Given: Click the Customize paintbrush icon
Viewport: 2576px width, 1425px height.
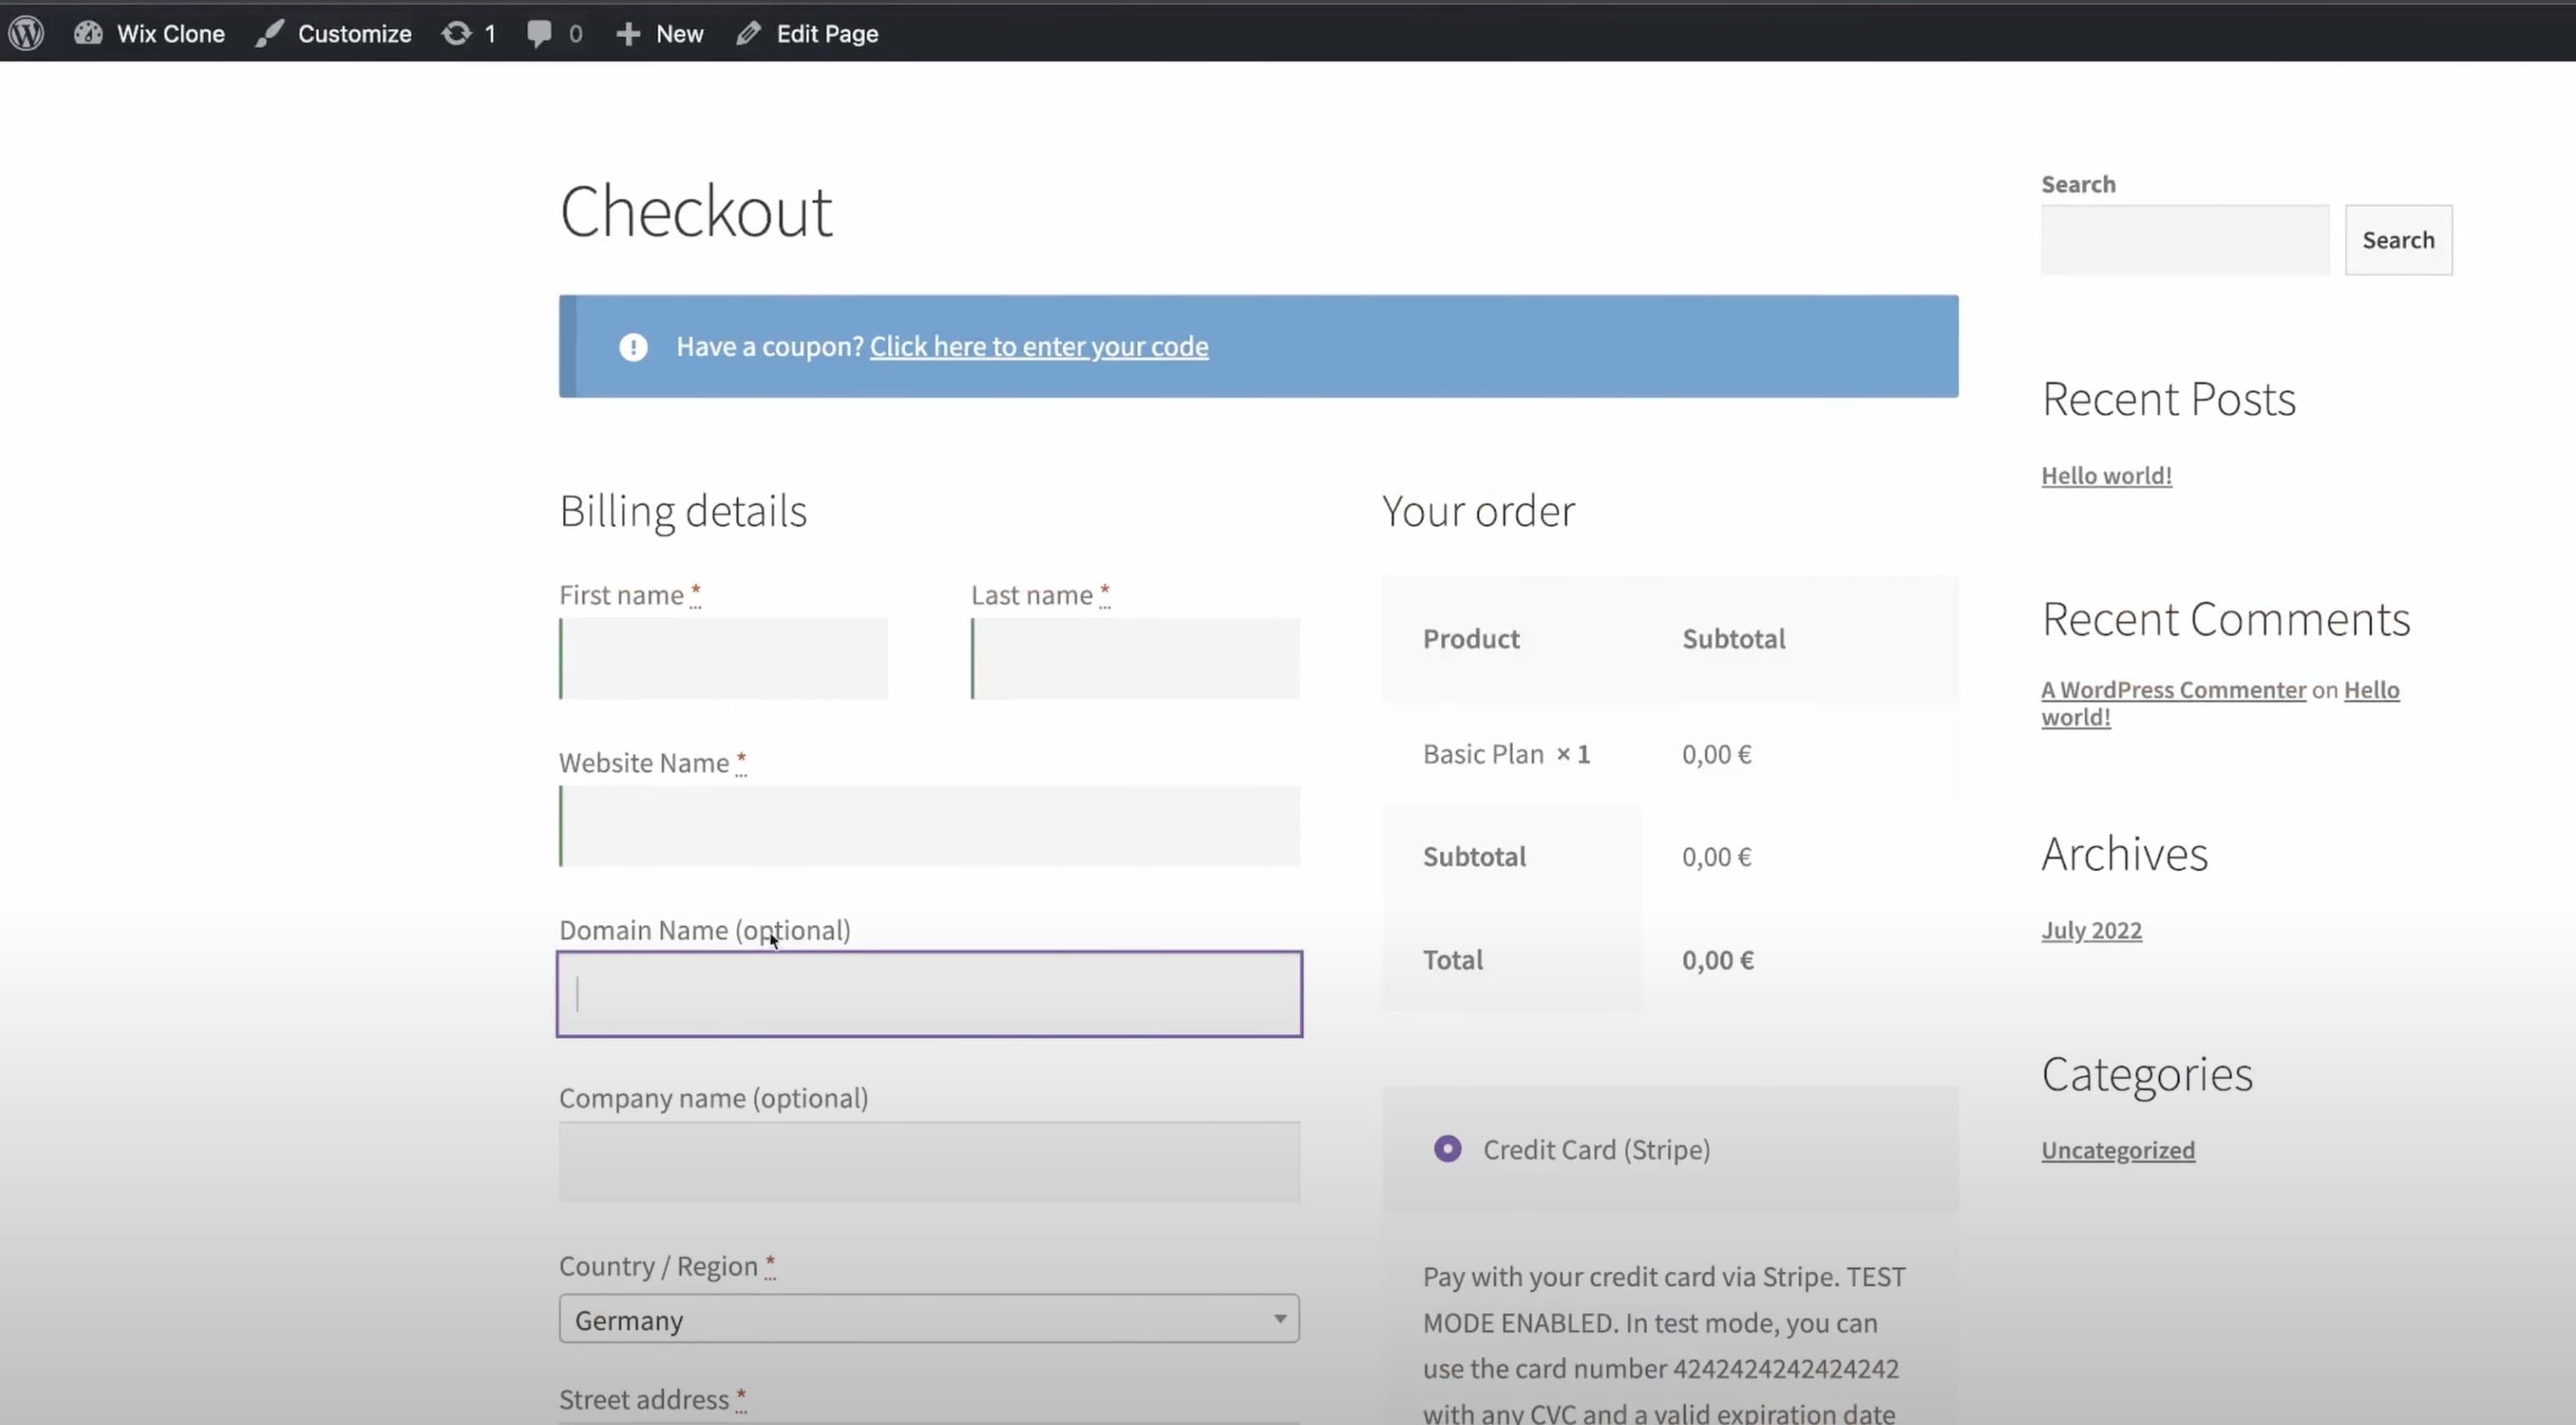Looking at the screenshot, I should click(268, 33).
